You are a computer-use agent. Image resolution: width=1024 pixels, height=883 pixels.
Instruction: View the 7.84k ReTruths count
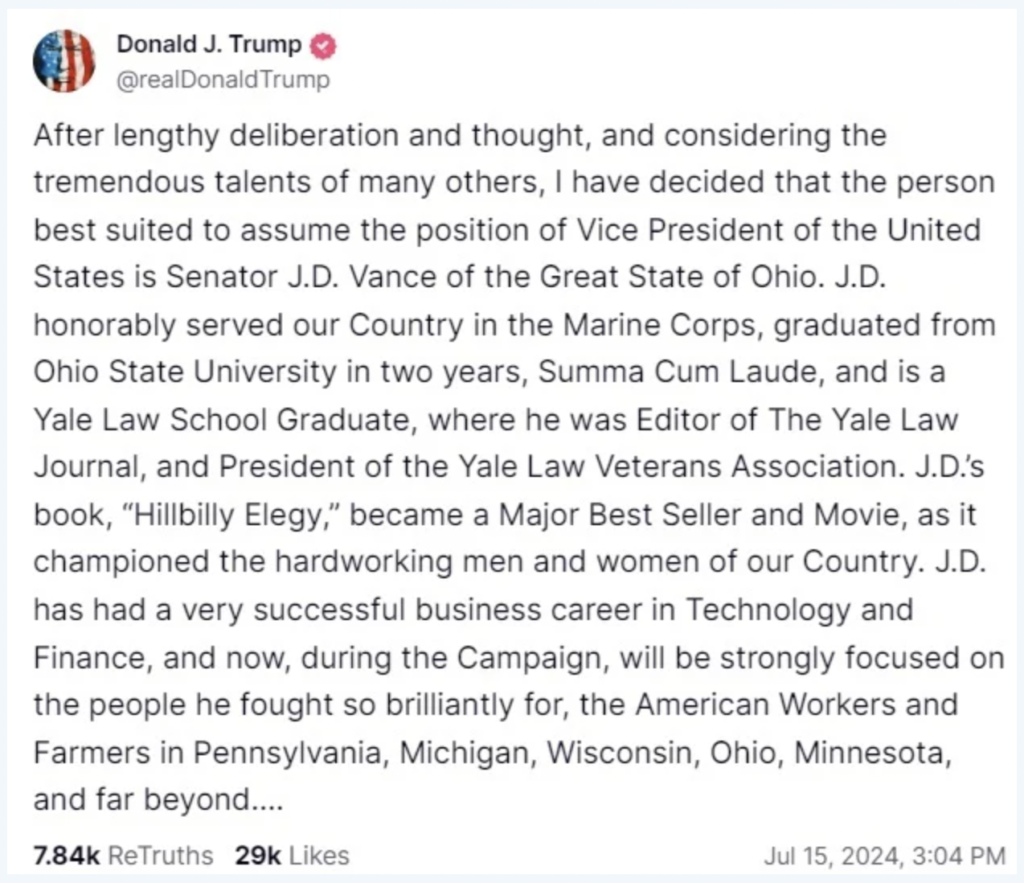coord(67,855)
